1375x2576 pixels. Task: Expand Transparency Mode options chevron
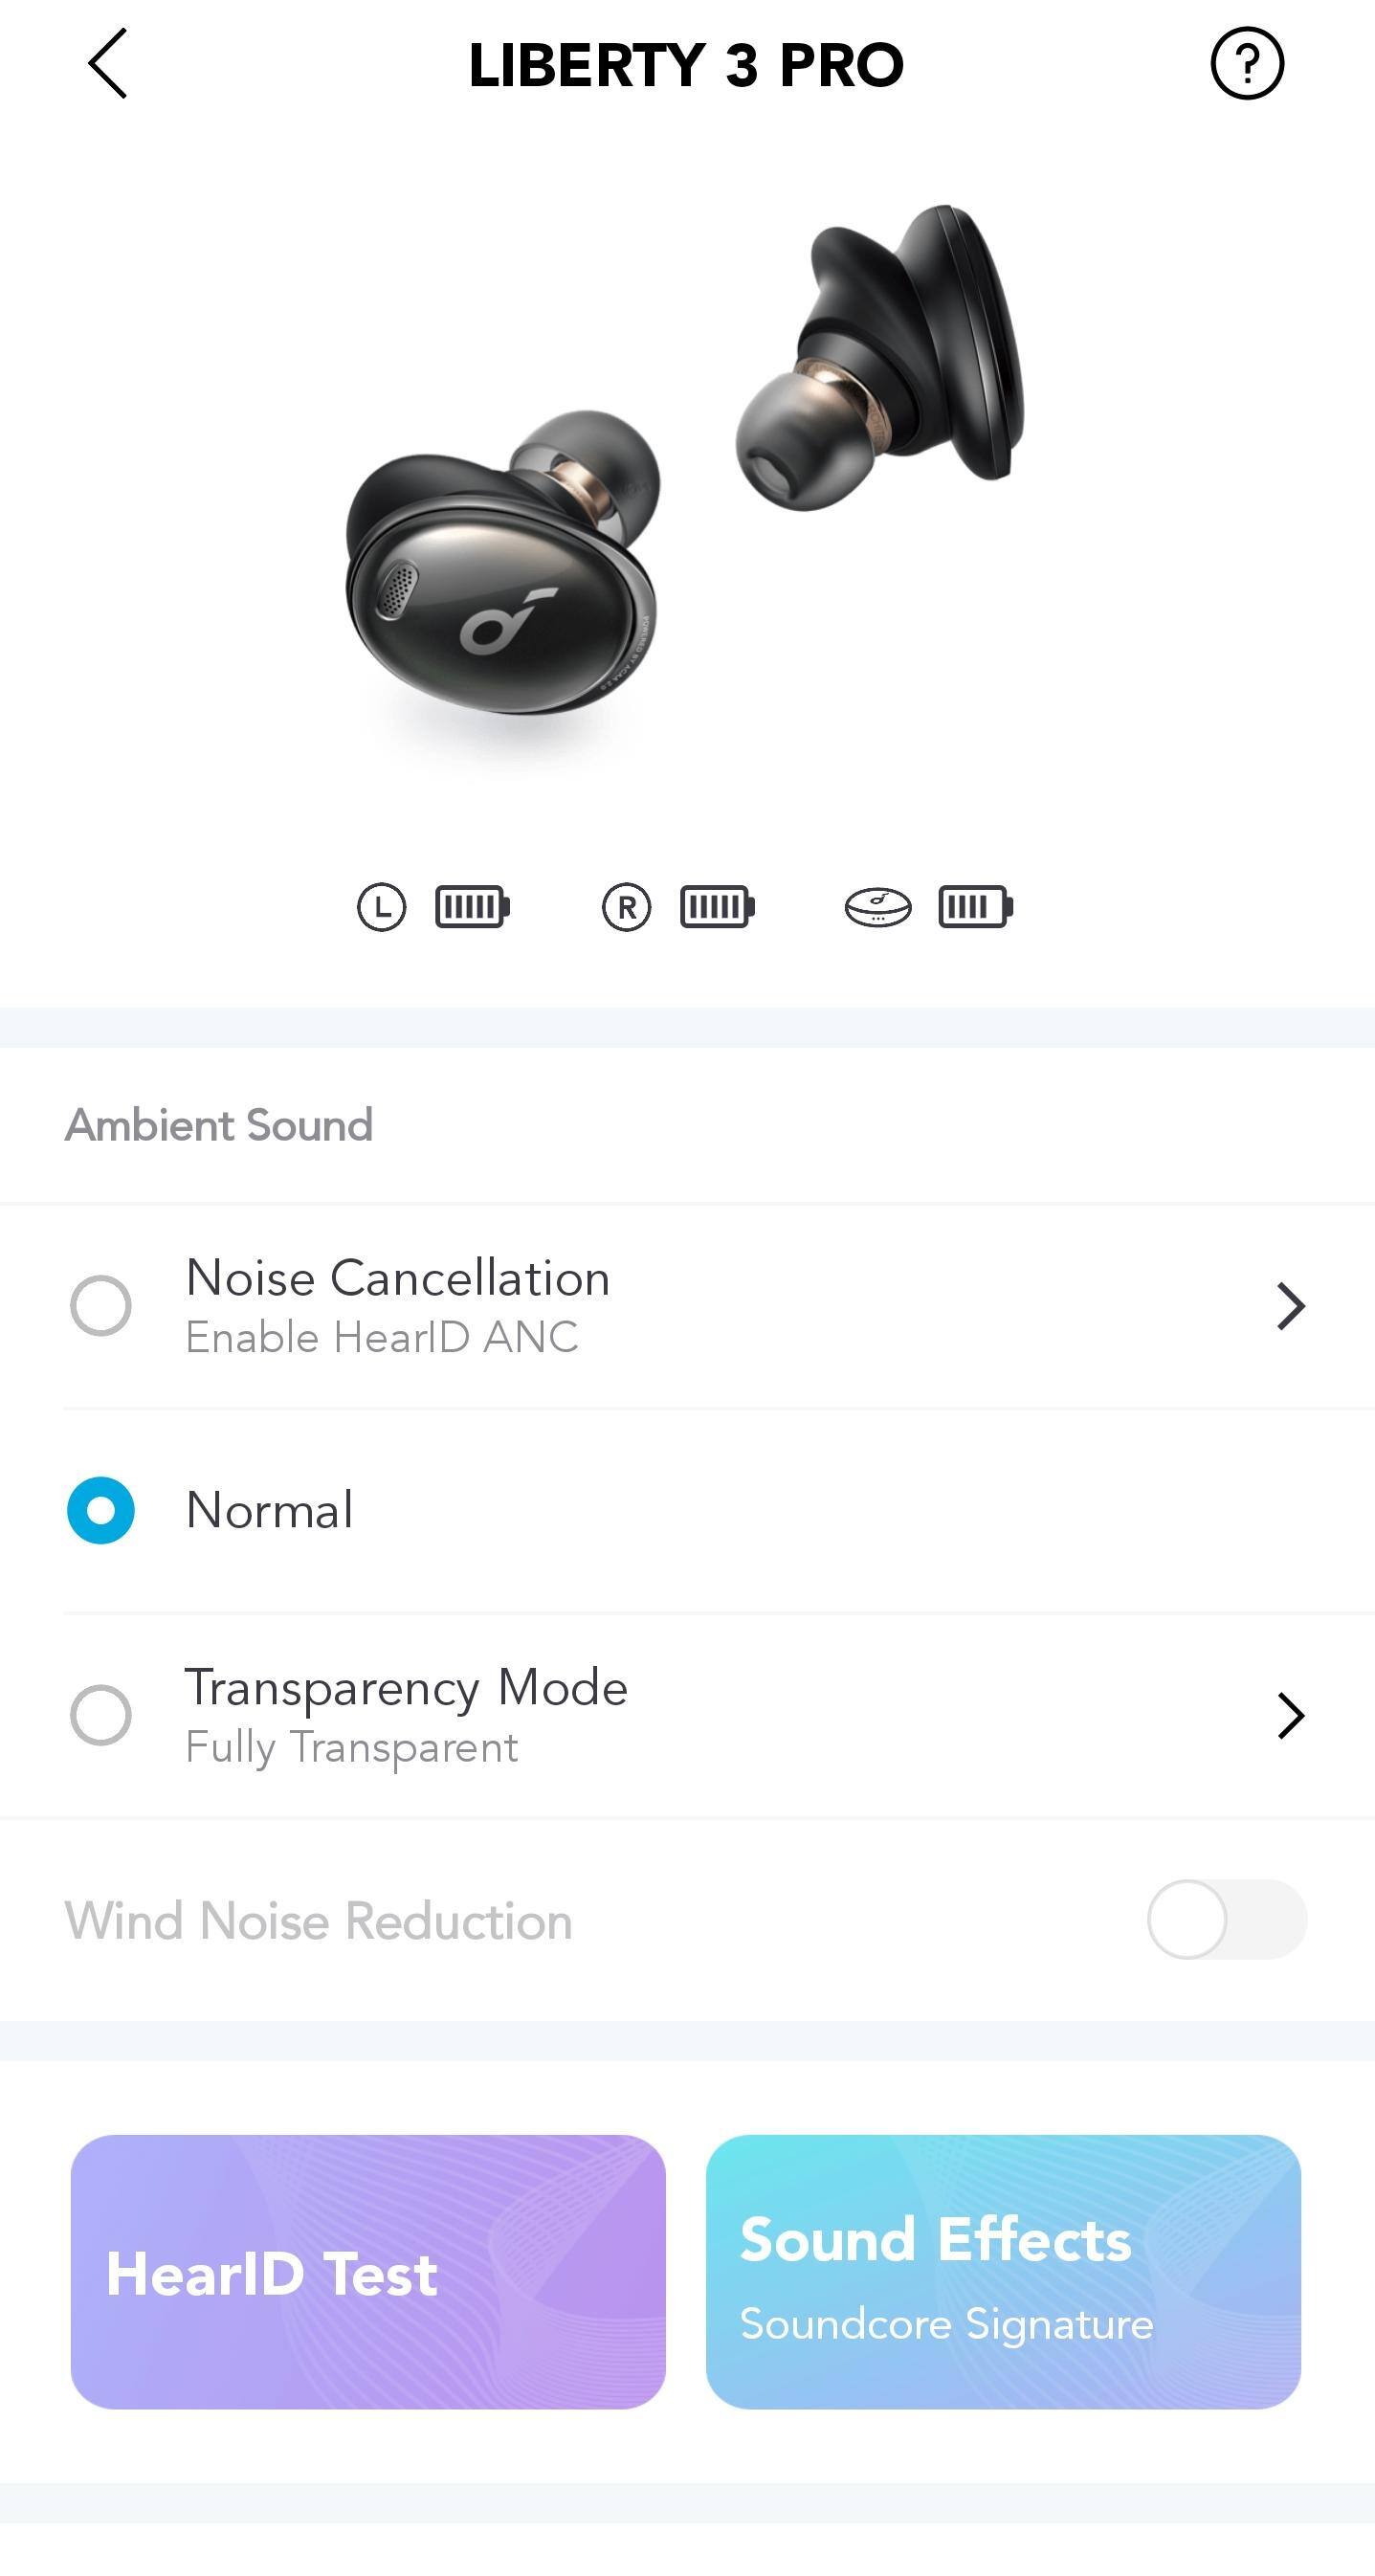(1290, 1716)
